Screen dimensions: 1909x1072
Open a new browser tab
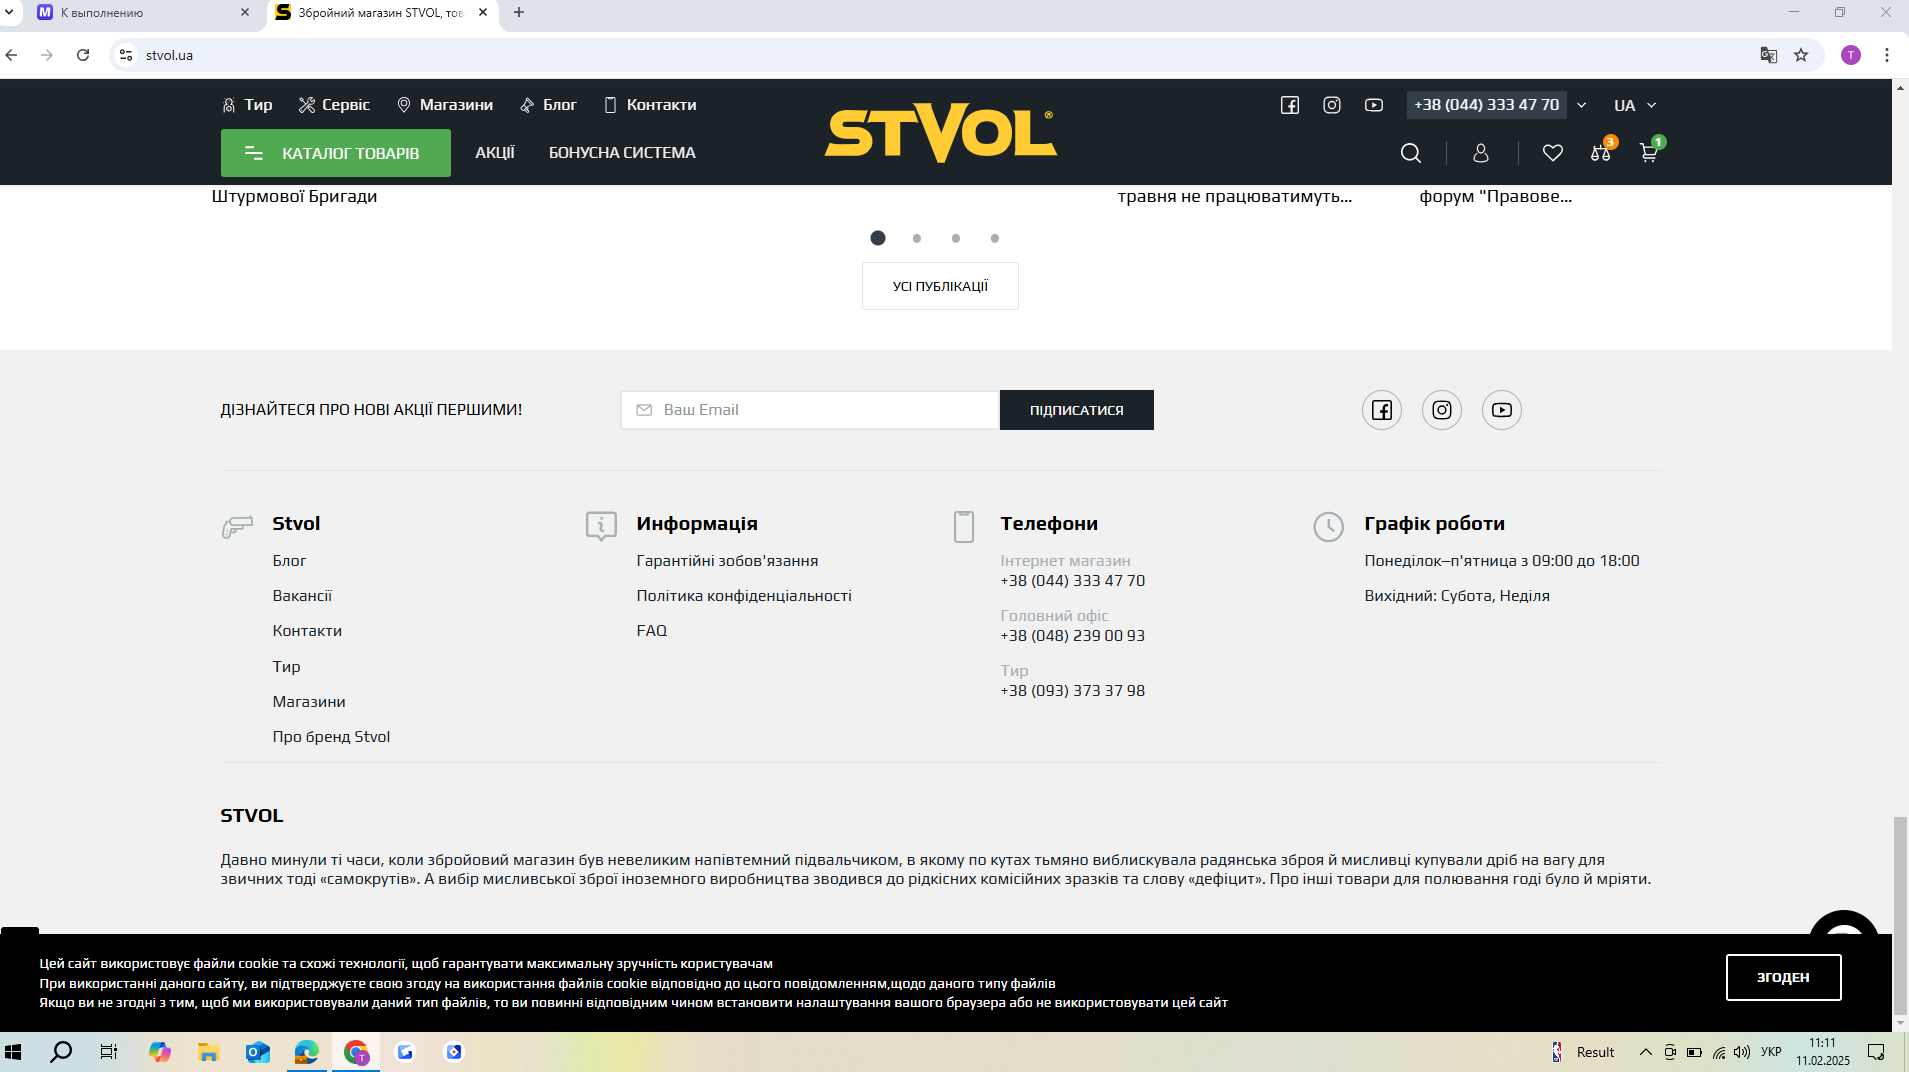click(519, 13)
